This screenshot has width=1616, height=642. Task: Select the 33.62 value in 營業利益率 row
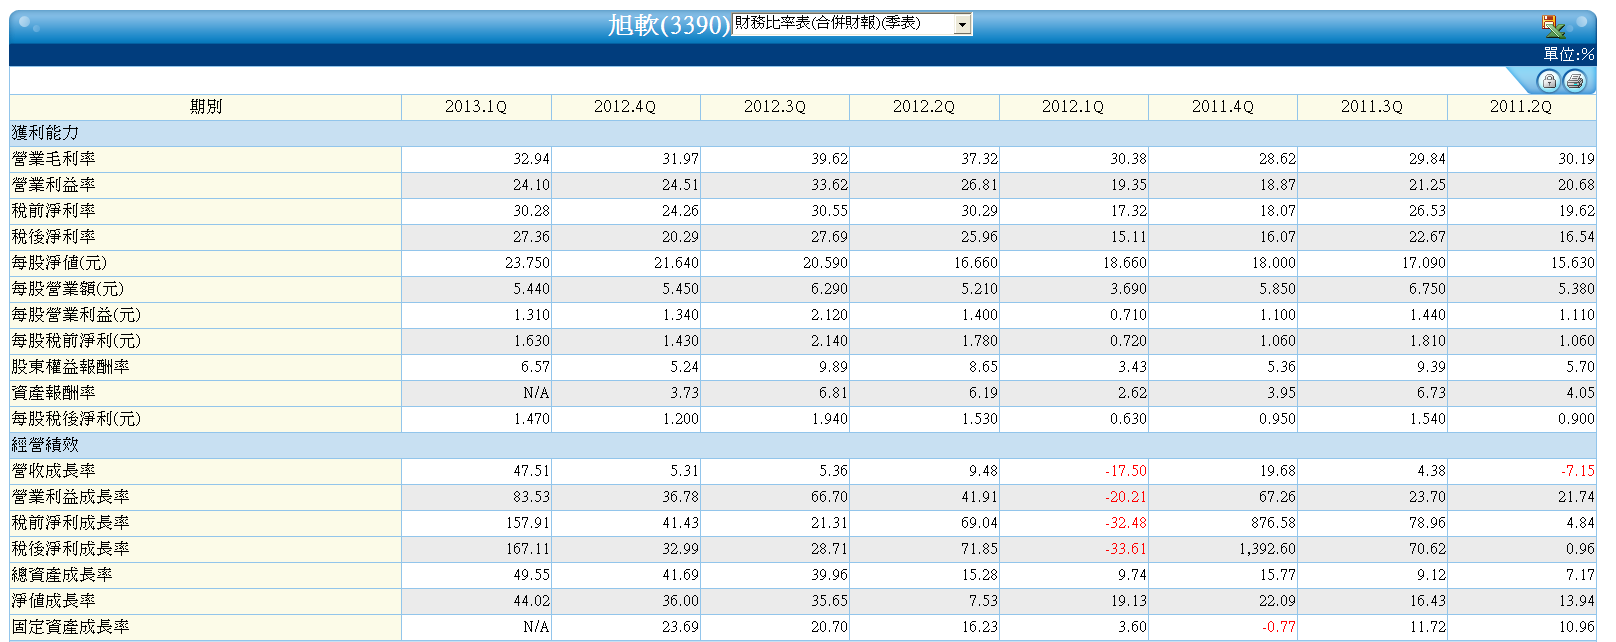click(830, 185)
